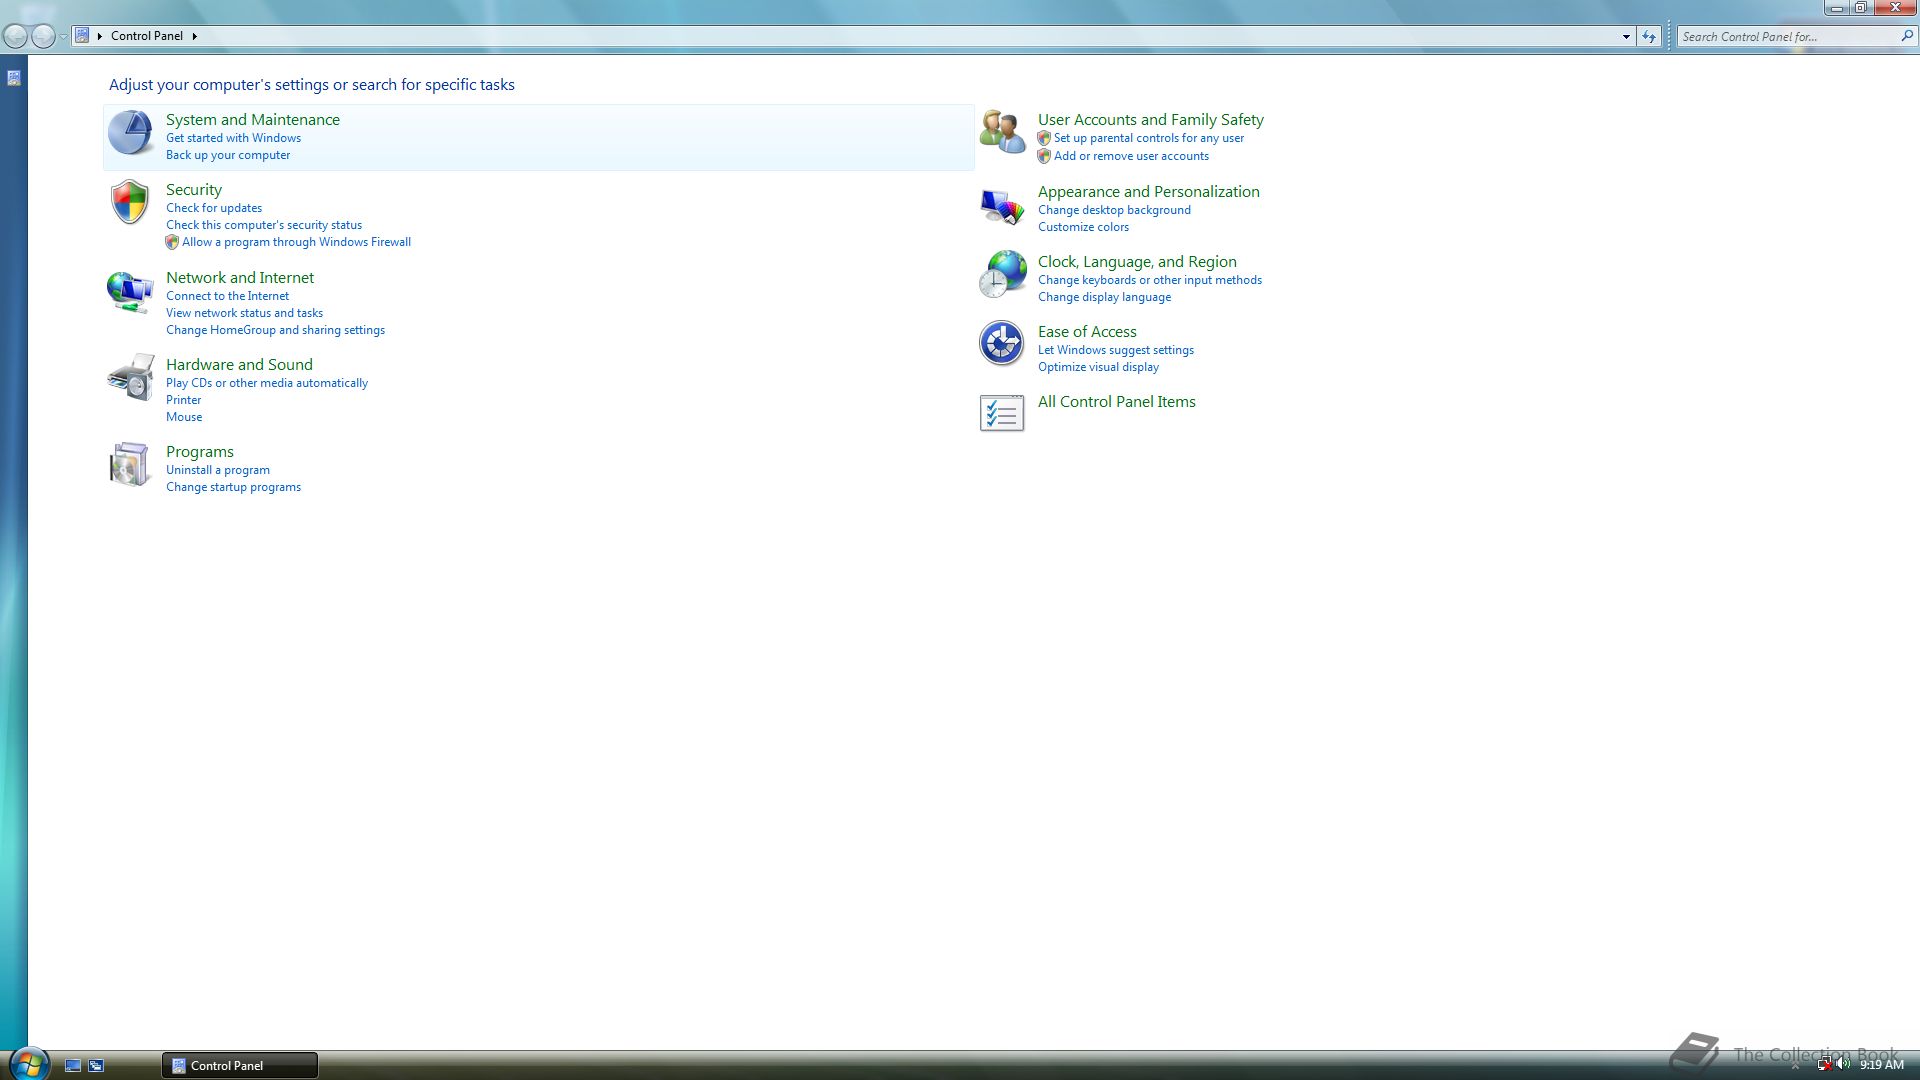Click Control Panel breadcrumb in address bar

pos(147,36)
